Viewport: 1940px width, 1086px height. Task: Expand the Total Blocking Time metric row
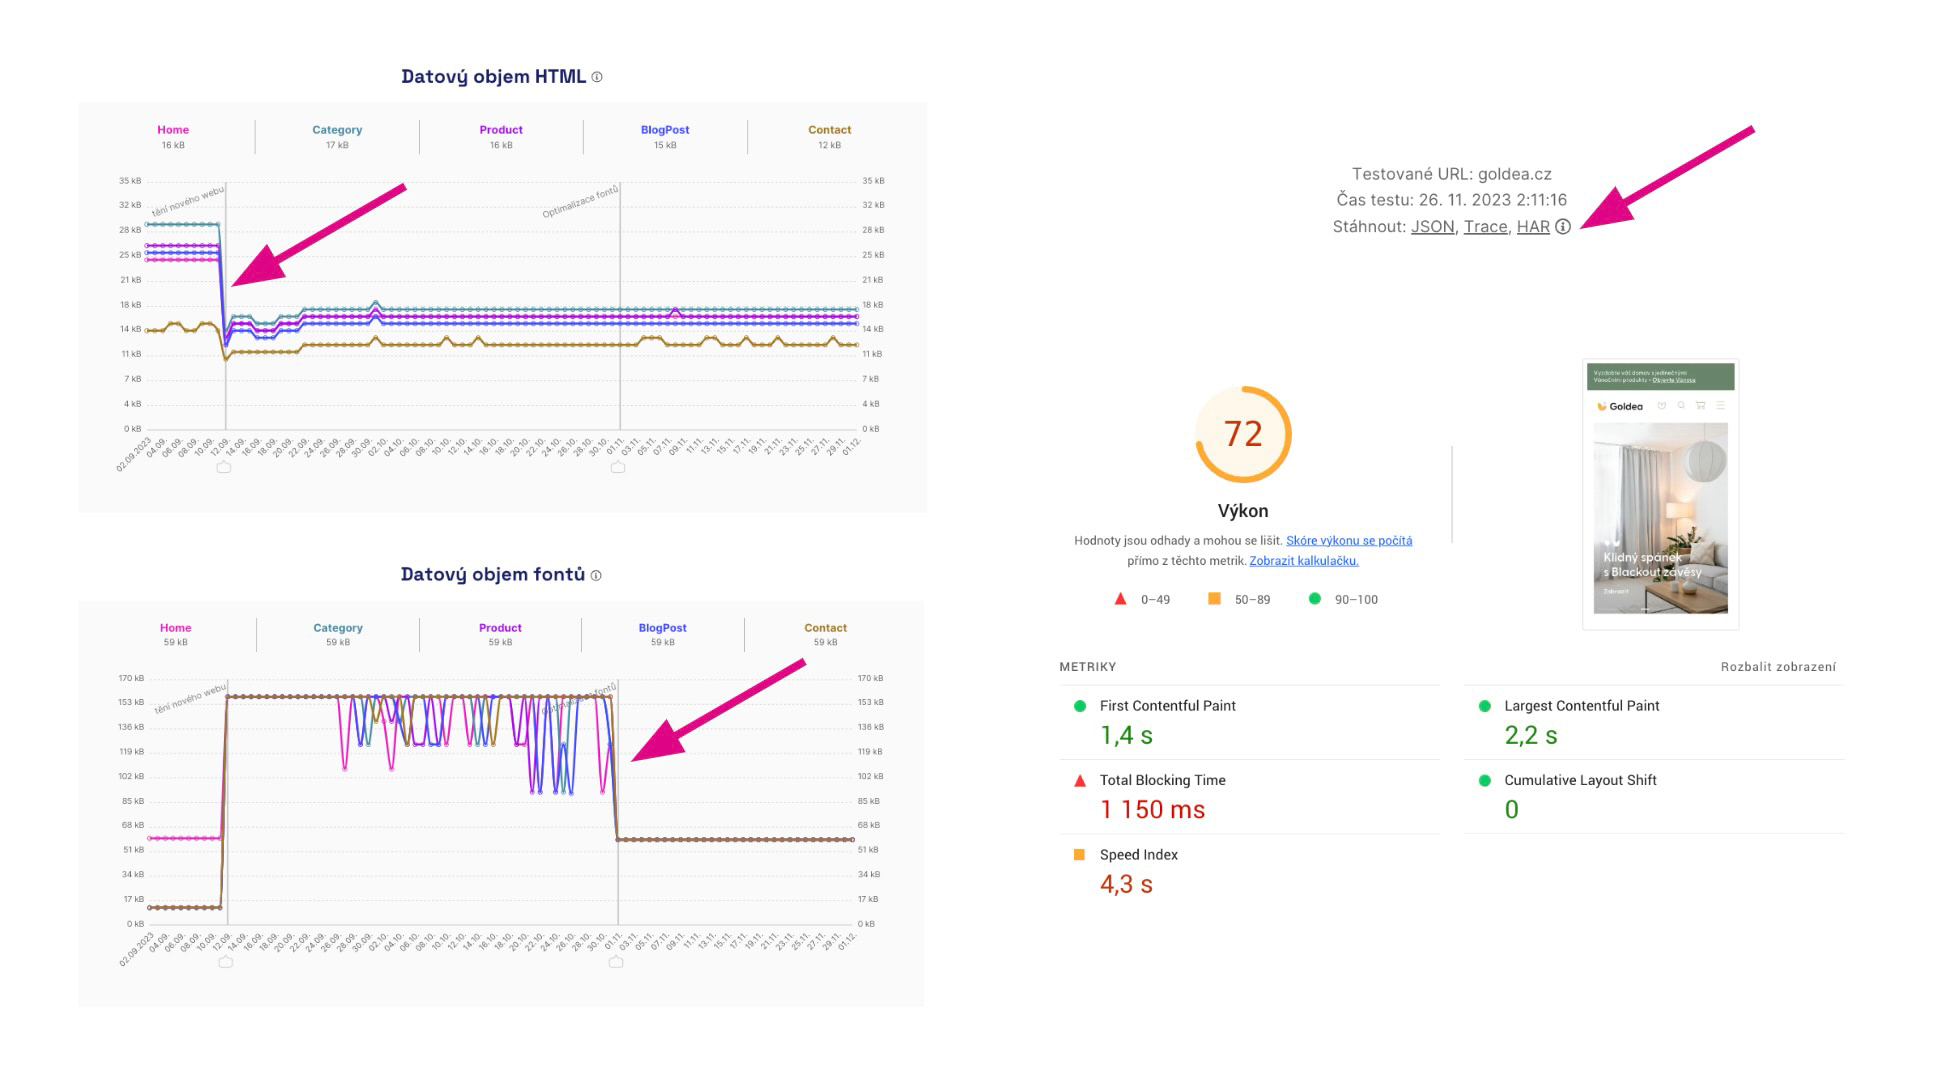pos(1162,780)
